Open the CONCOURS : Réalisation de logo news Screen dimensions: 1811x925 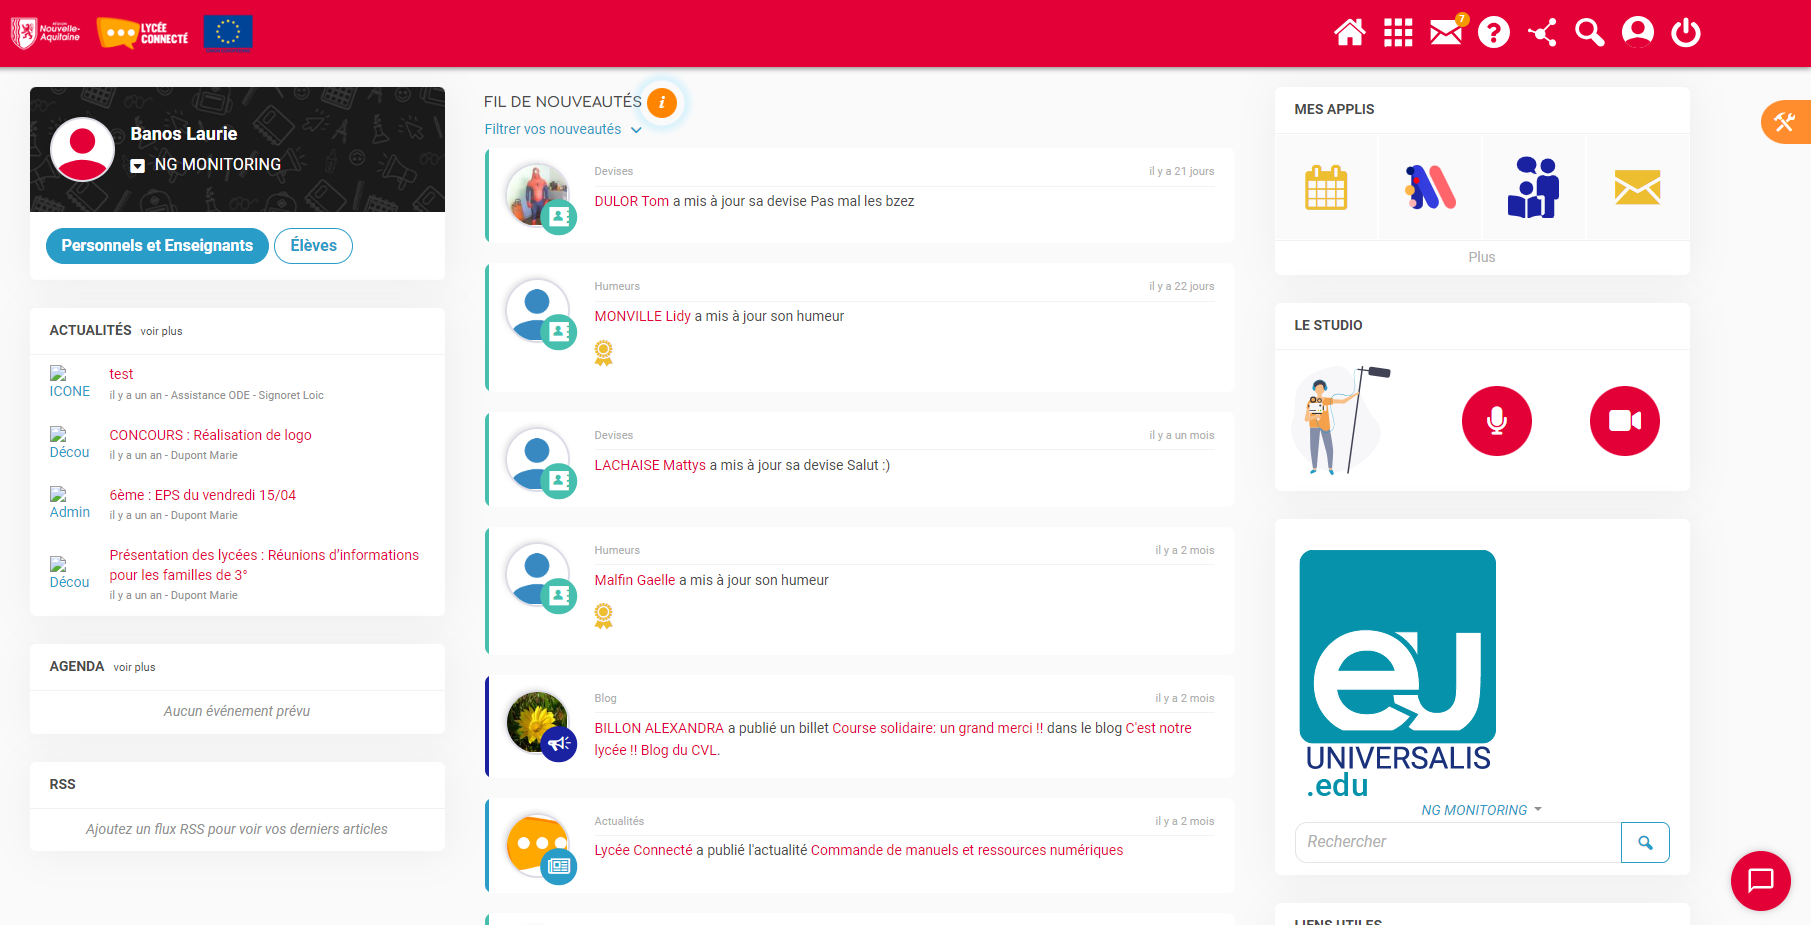point(210,435)
